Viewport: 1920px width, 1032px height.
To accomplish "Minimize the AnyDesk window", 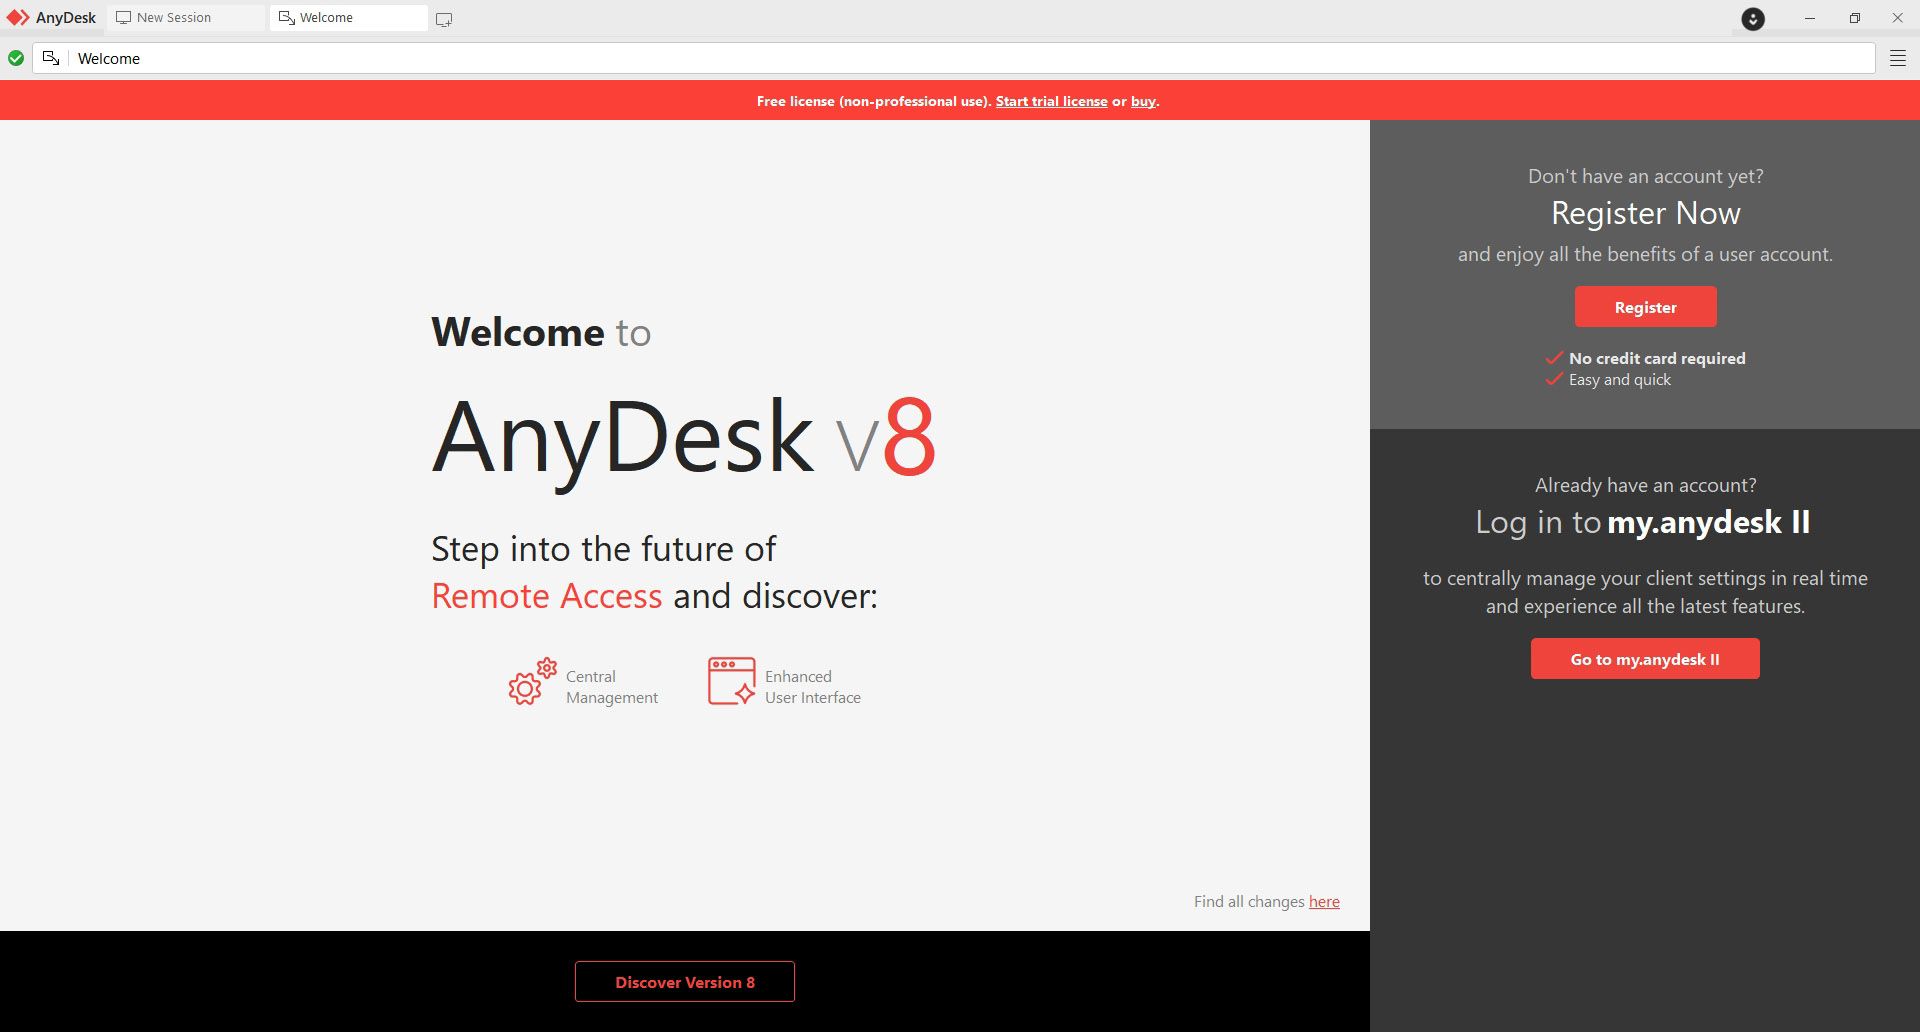I will tap(1810, 18).
